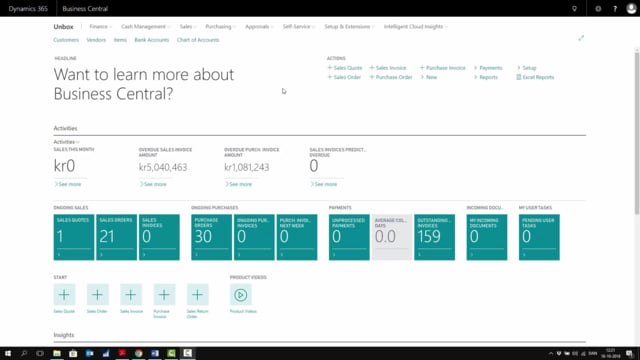Open the Customers tab link
Screen dimensions: 640x360
tap(66, 40)
